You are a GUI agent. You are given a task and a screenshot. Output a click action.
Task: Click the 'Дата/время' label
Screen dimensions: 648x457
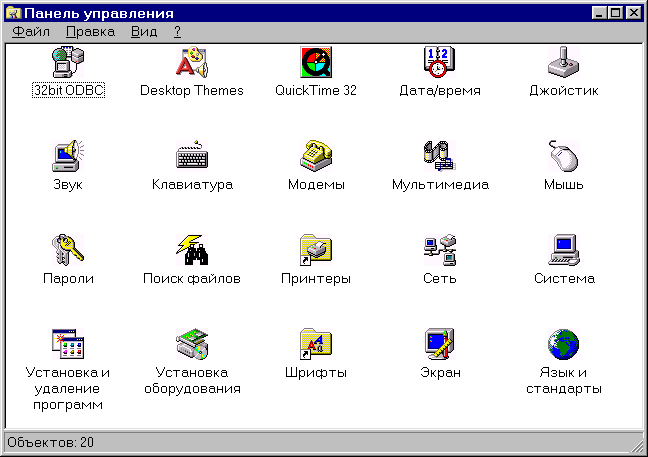440,90
